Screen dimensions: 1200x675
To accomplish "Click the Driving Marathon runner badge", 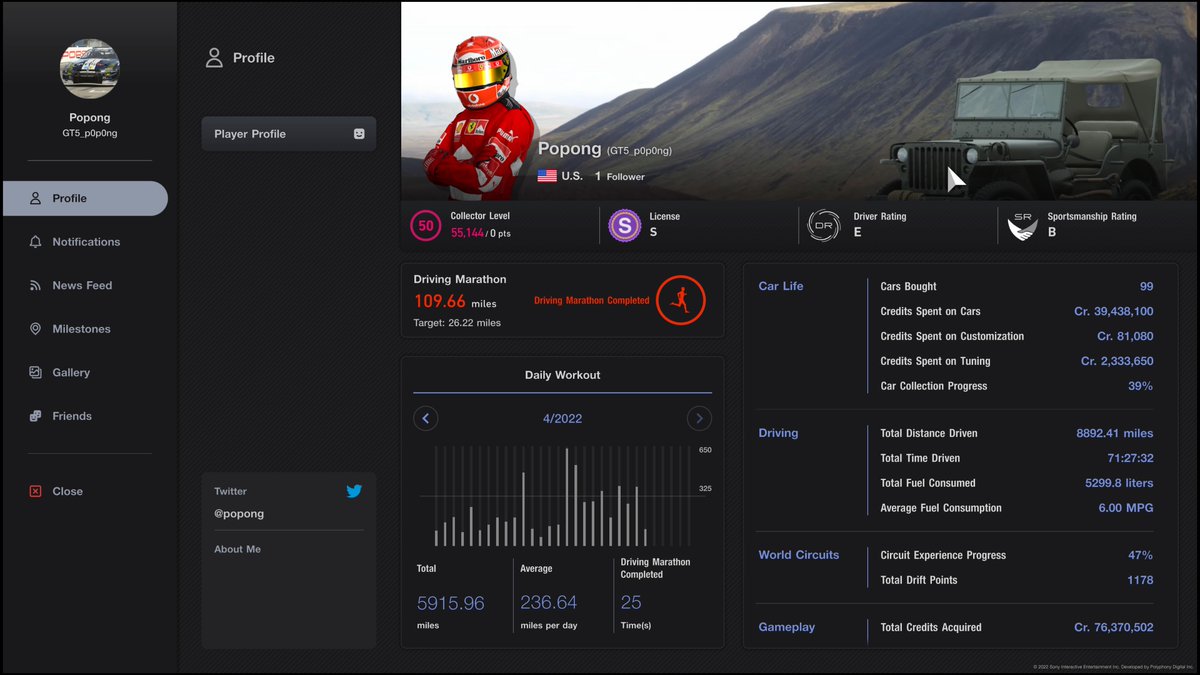I will pos(680,300).
